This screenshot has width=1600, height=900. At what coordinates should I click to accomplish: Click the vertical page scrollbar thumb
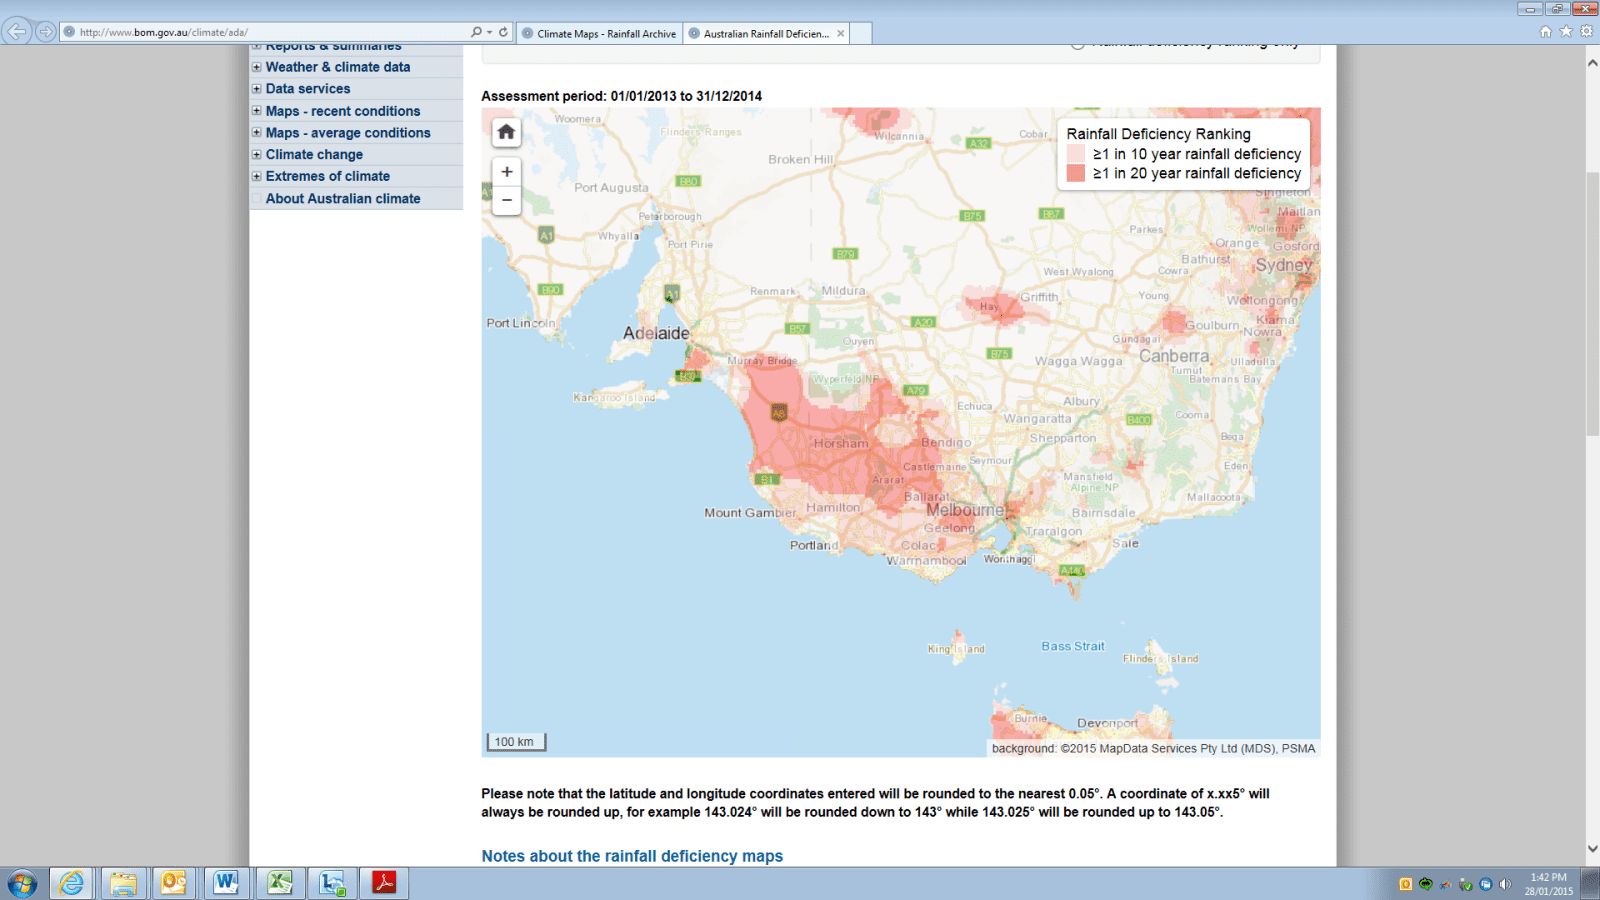tap(1592, 303)
